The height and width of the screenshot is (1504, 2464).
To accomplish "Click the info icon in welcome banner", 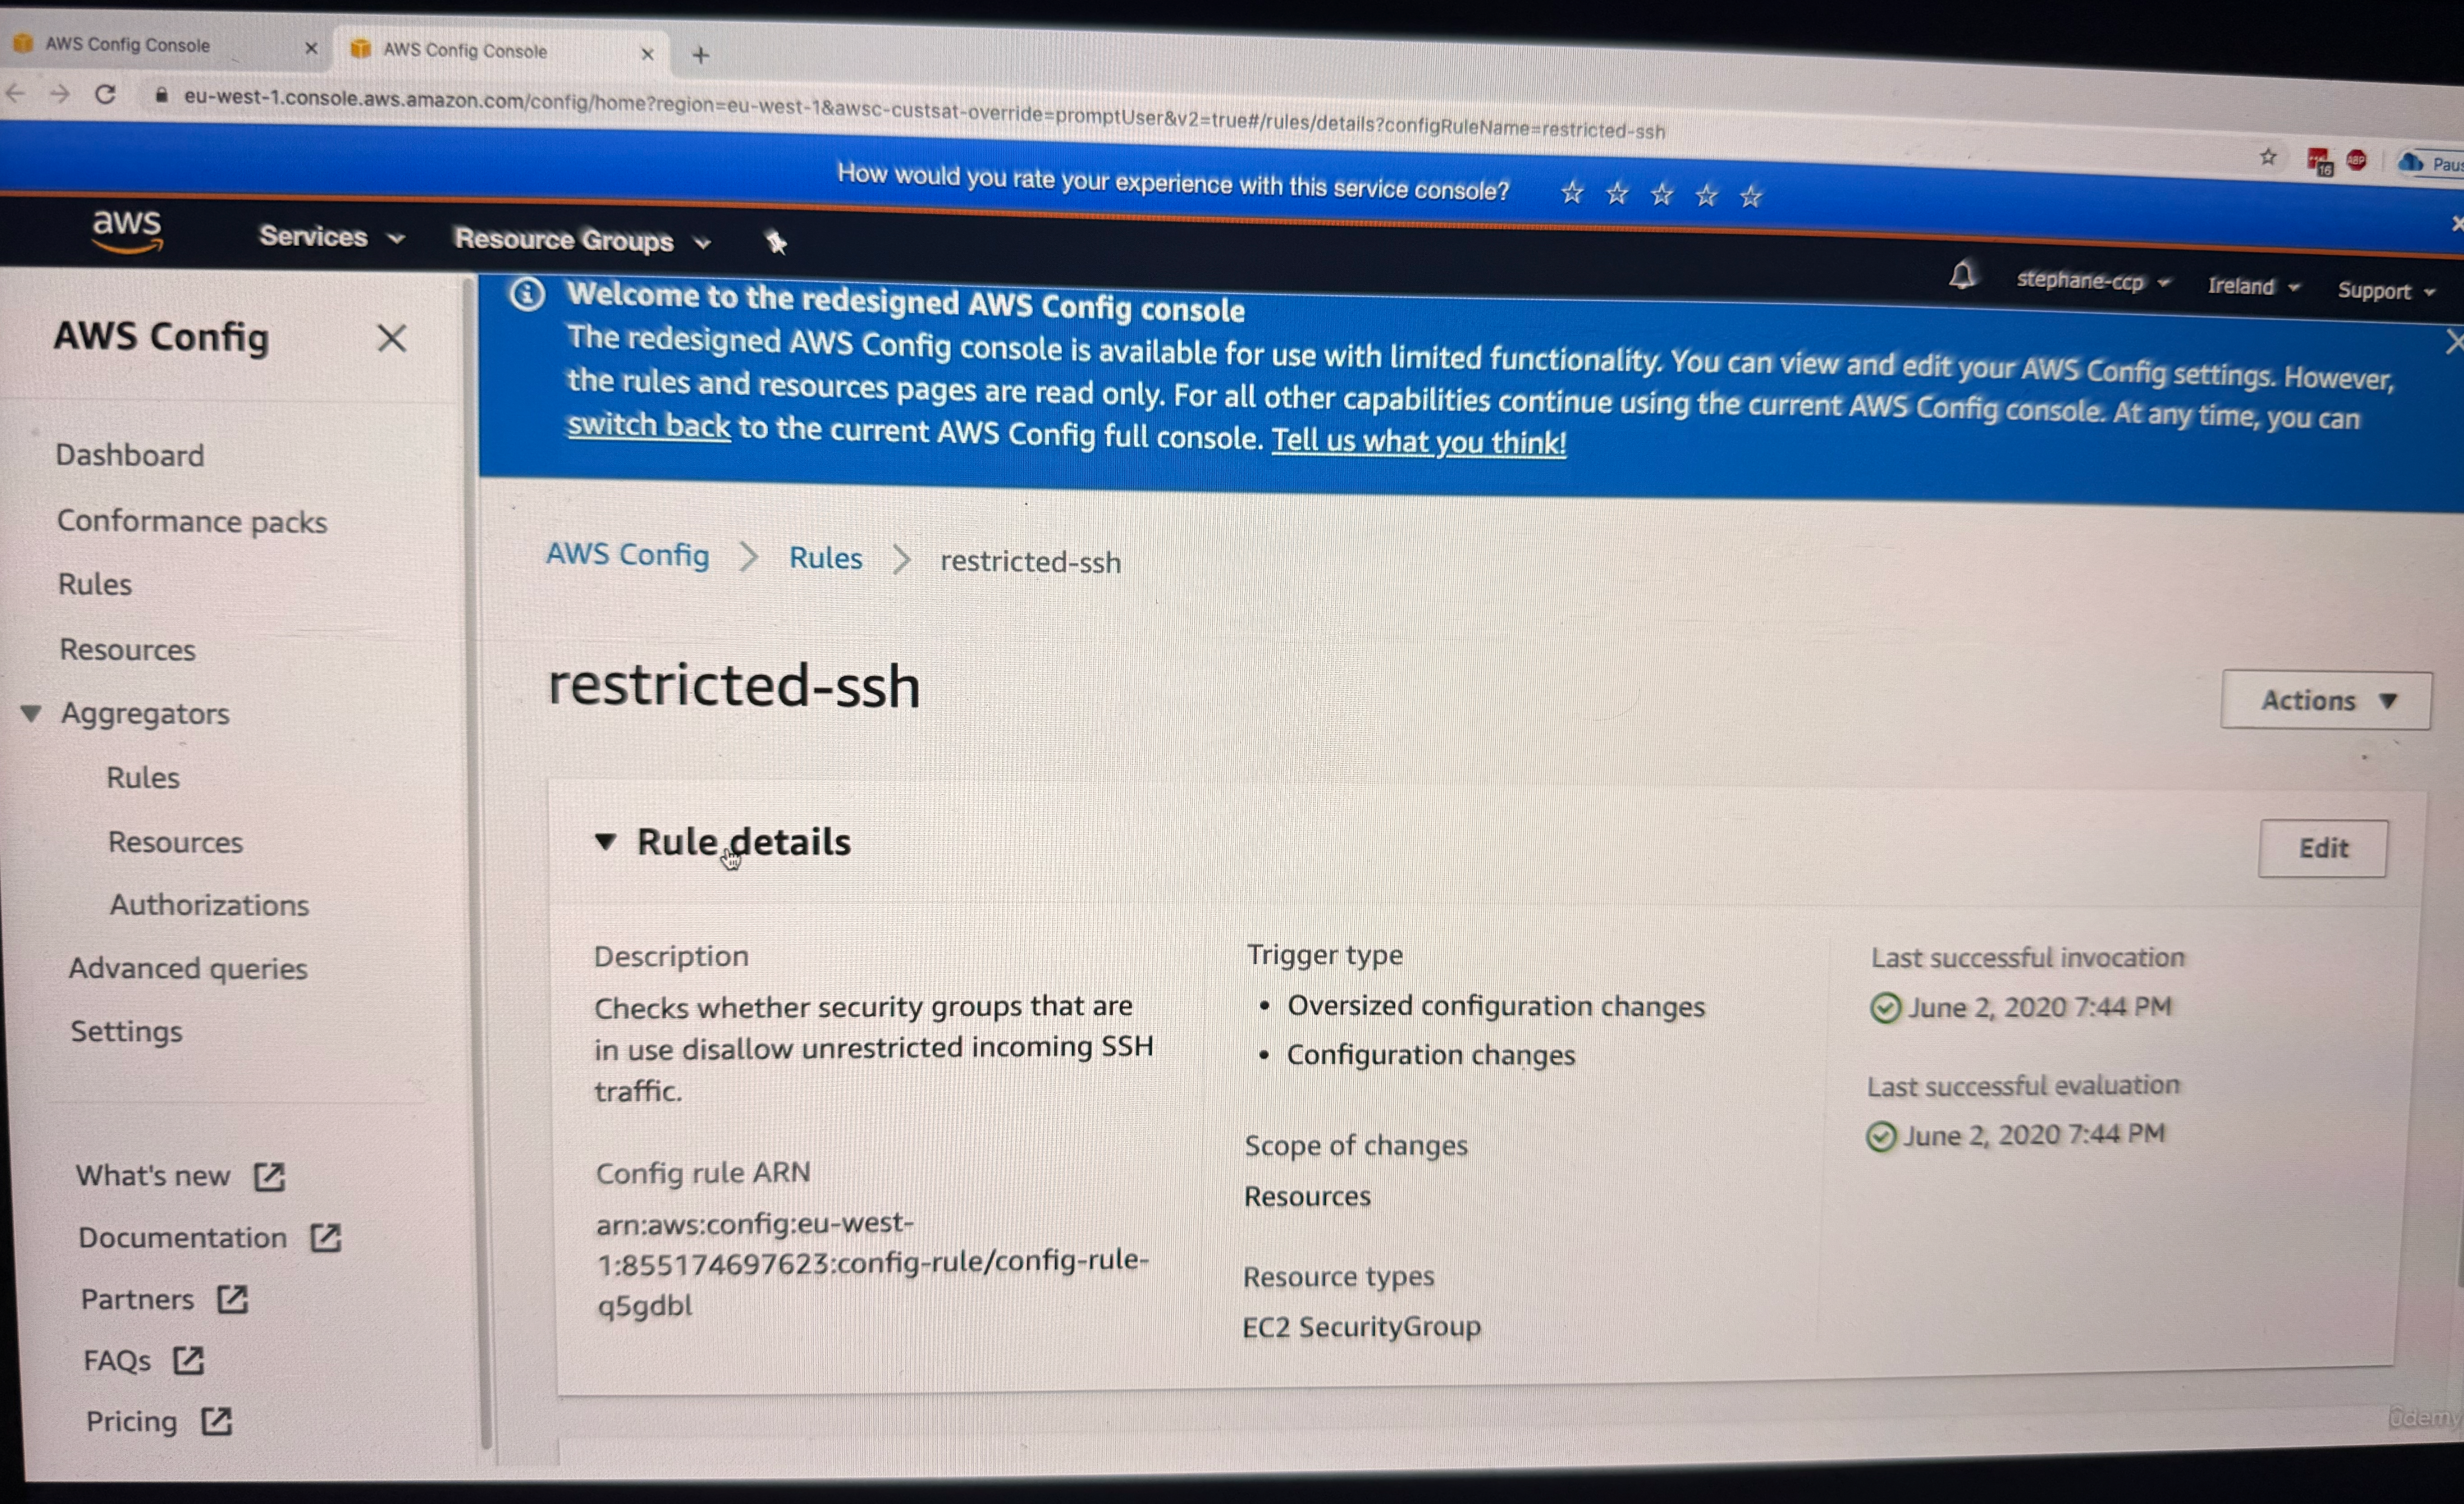I will [527, 295].
